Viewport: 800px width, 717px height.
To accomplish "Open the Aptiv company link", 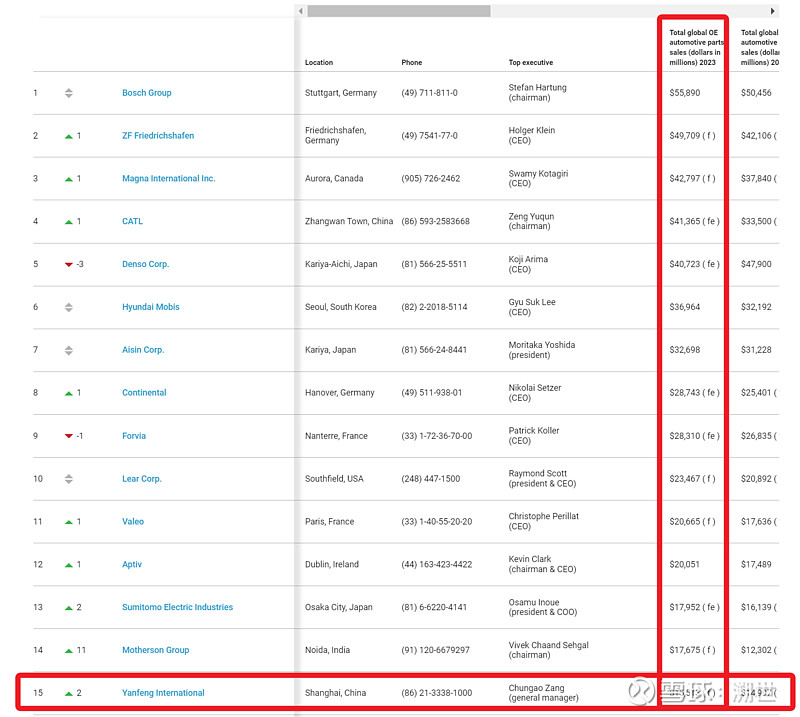I will pyautogui.click(x=132, y=564).
